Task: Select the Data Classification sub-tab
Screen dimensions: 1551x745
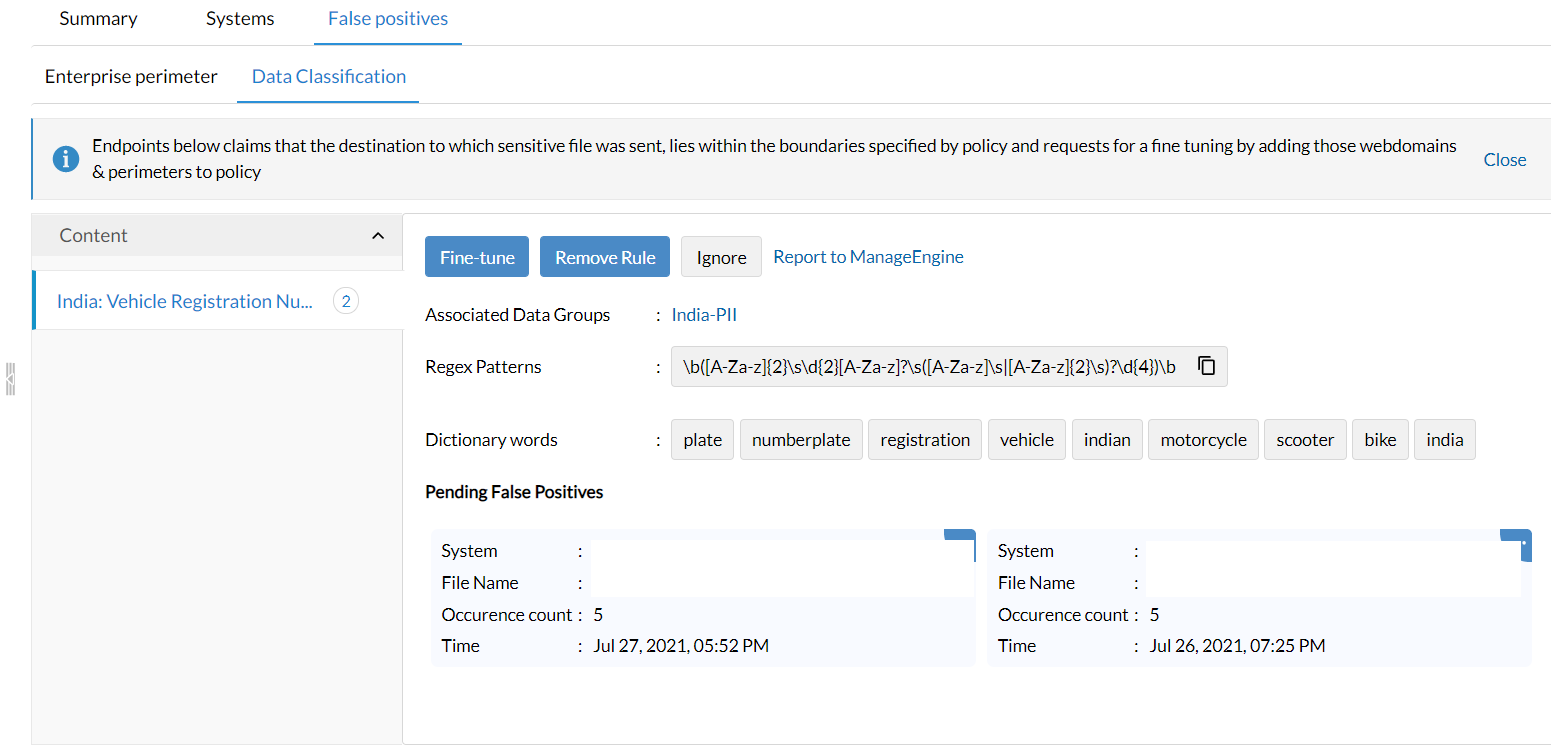Action: click(328, 77)
